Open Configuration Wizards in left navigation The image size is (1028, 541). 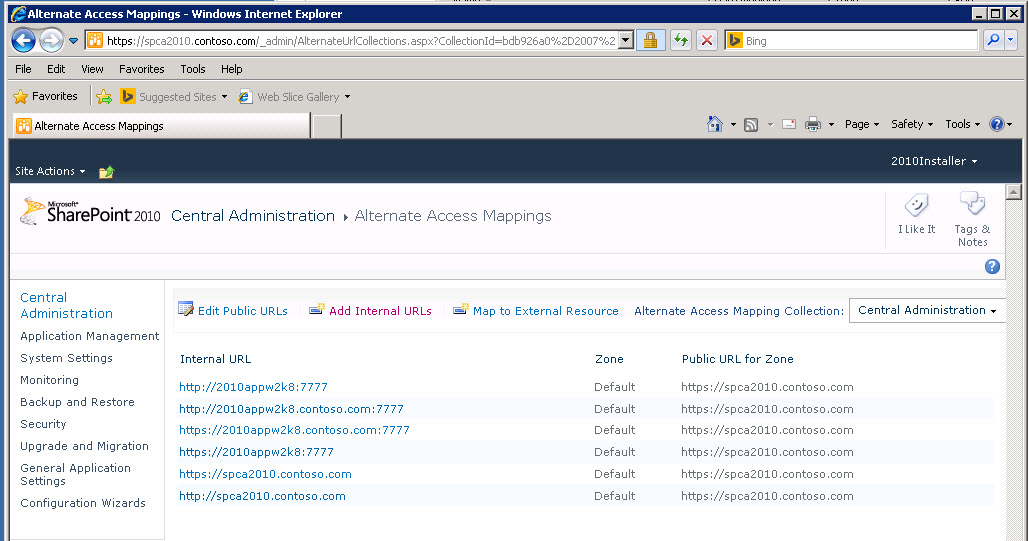click(x=83, y=503)
